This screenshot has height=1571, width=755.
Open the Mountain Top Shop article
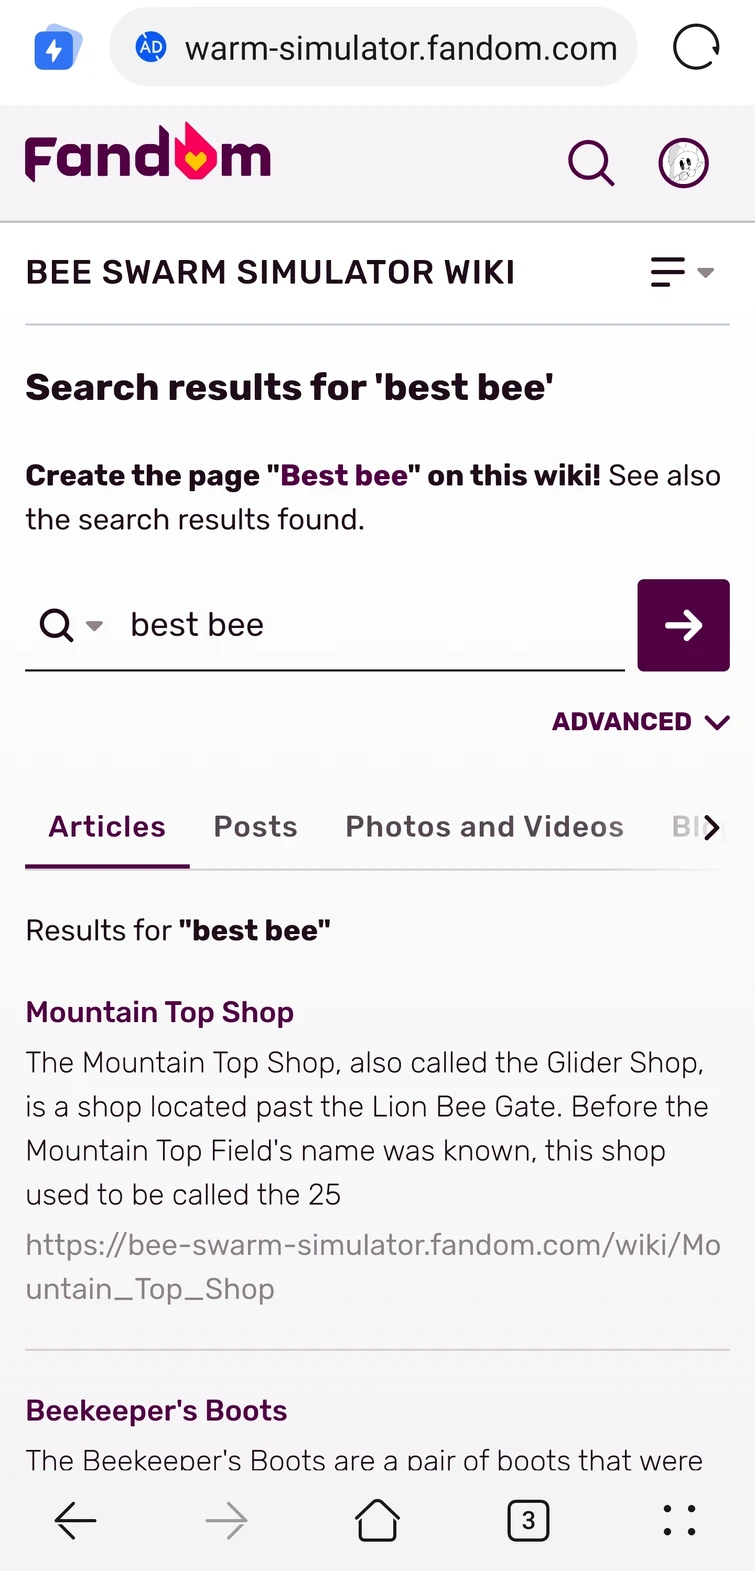pos(159,1012)
